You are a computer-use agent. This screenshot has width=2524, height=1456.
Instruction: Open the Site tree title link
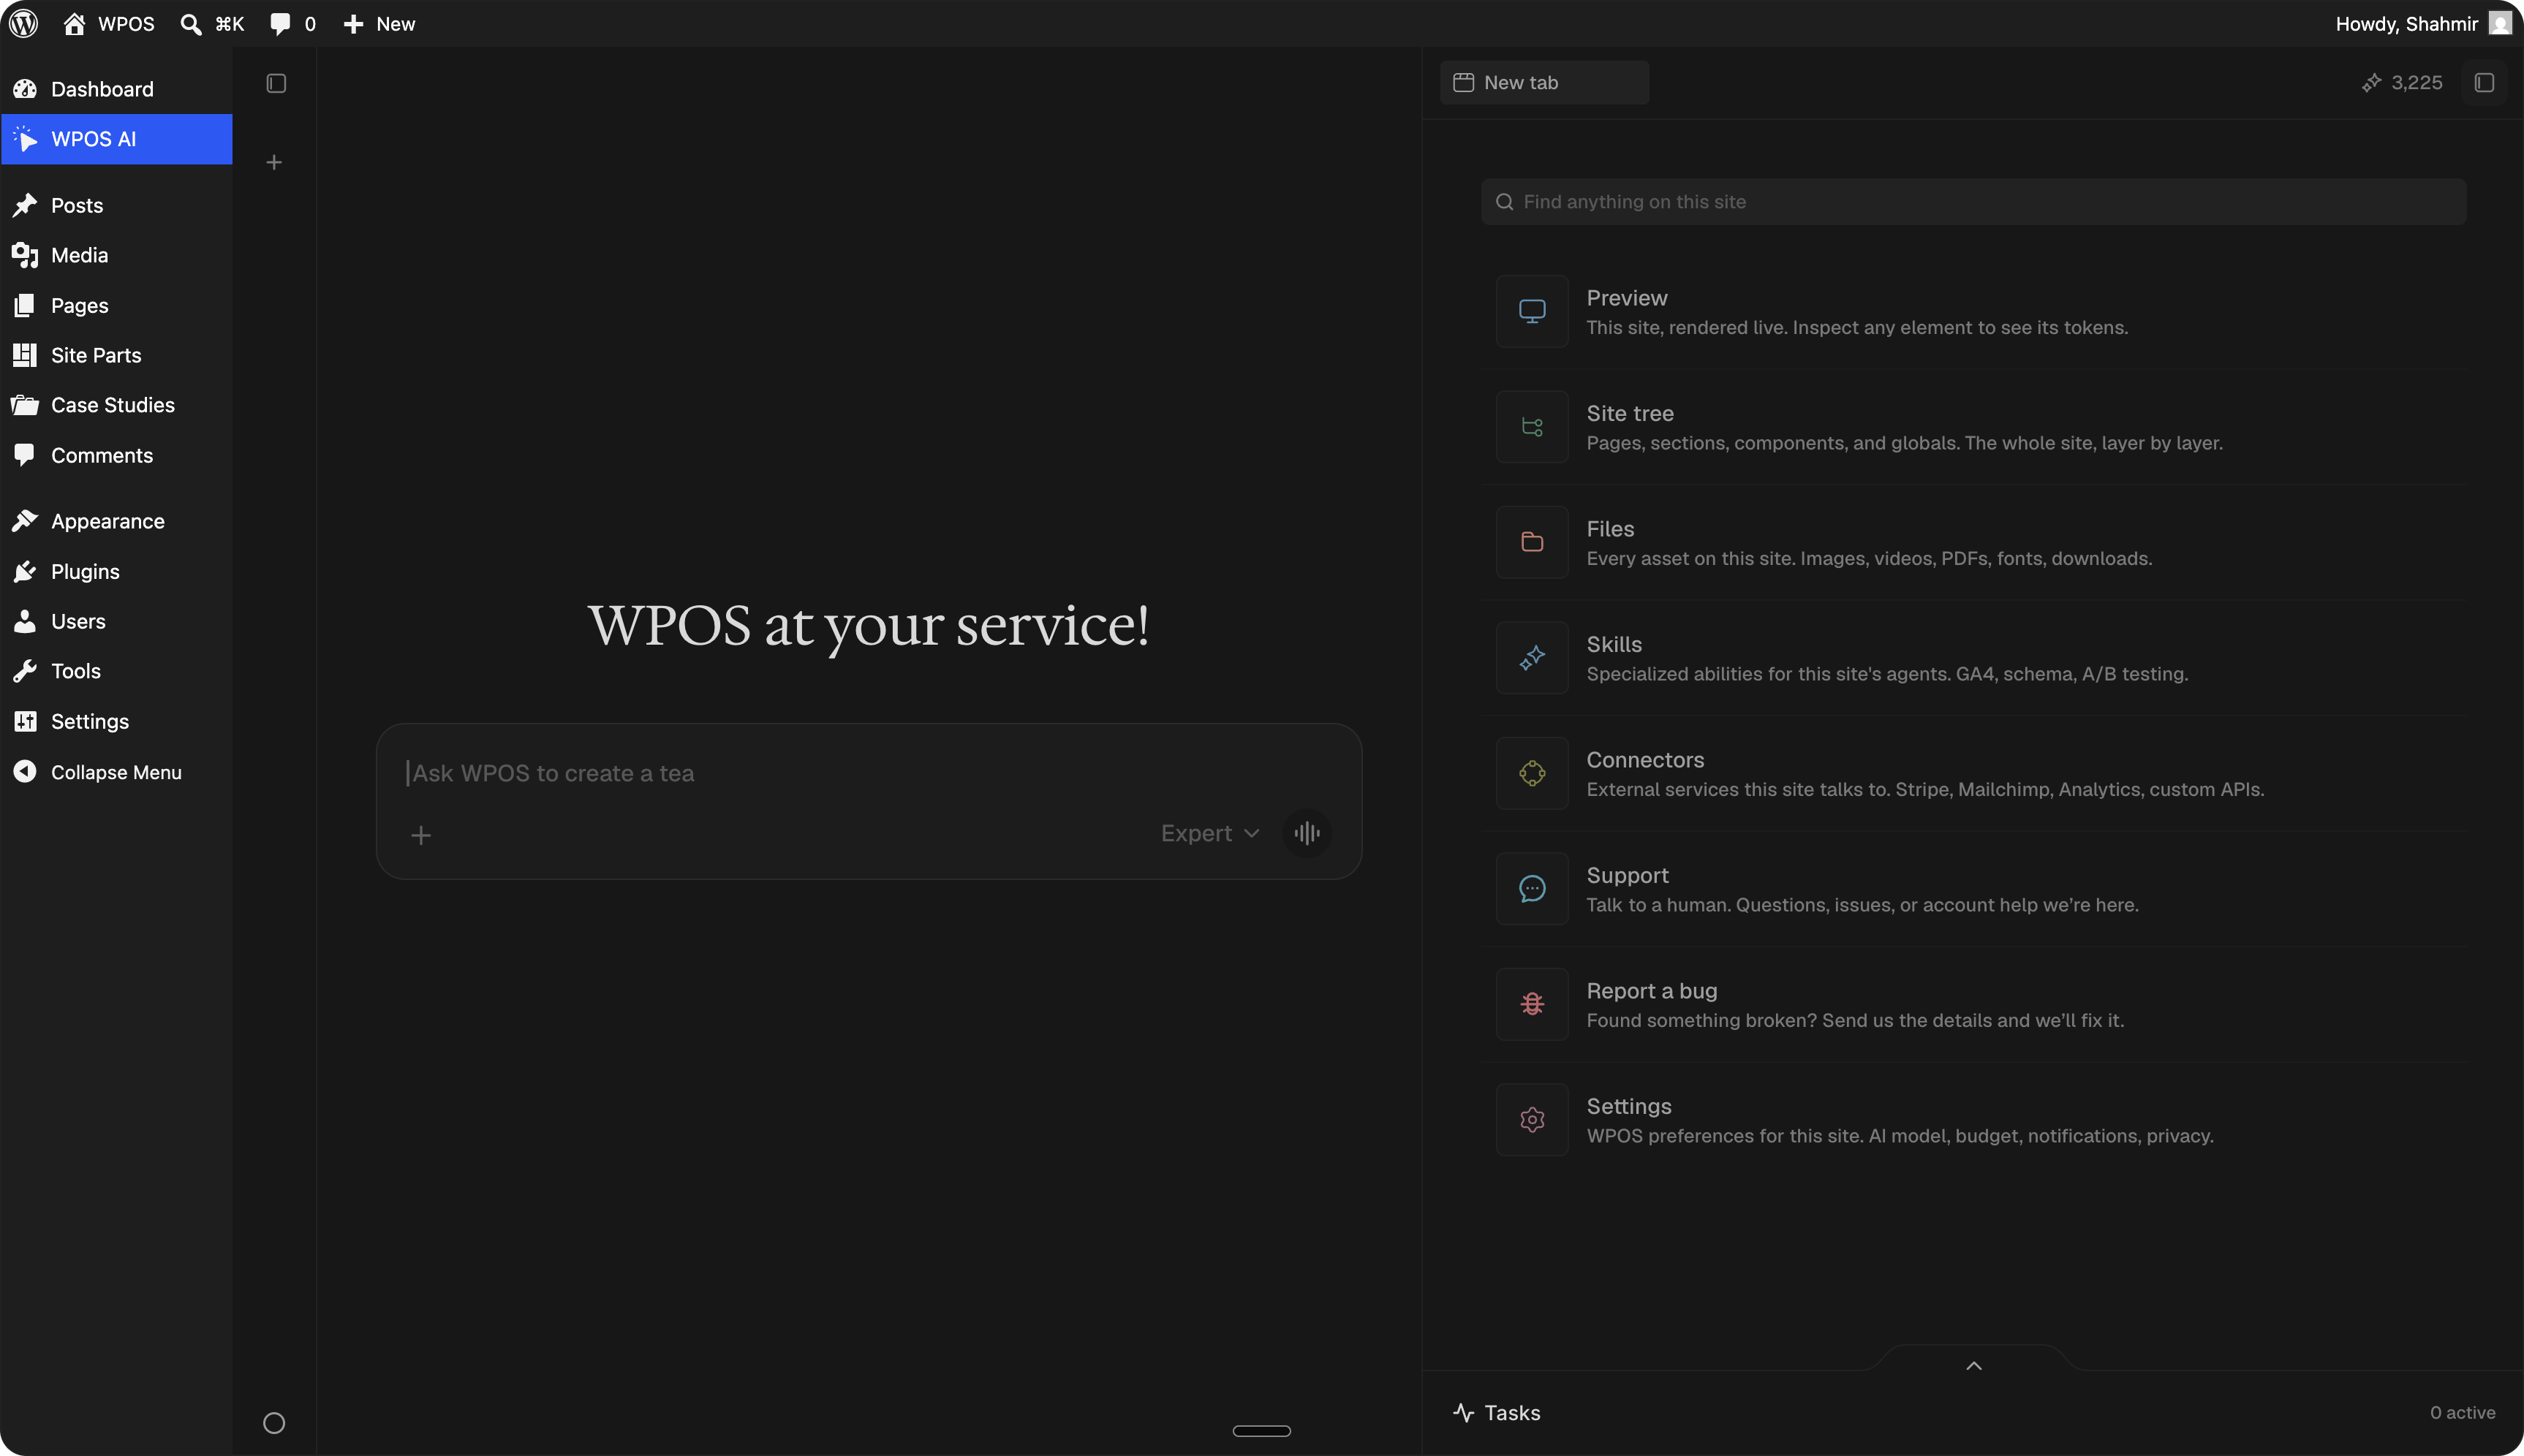pyautogui.click(x=1630, y=413)
